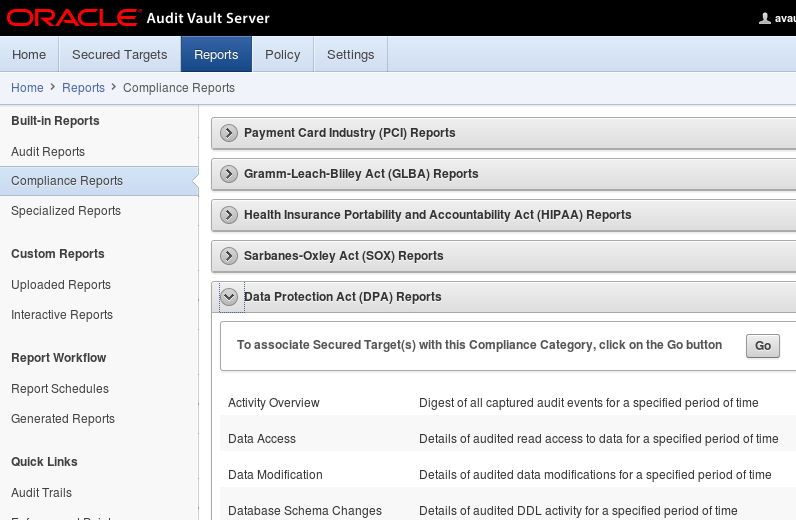Click 'Details of audited DDL activity' description
Image resolution: width=796 pixels, height=520 pixels.
click(x=578, y=511)
